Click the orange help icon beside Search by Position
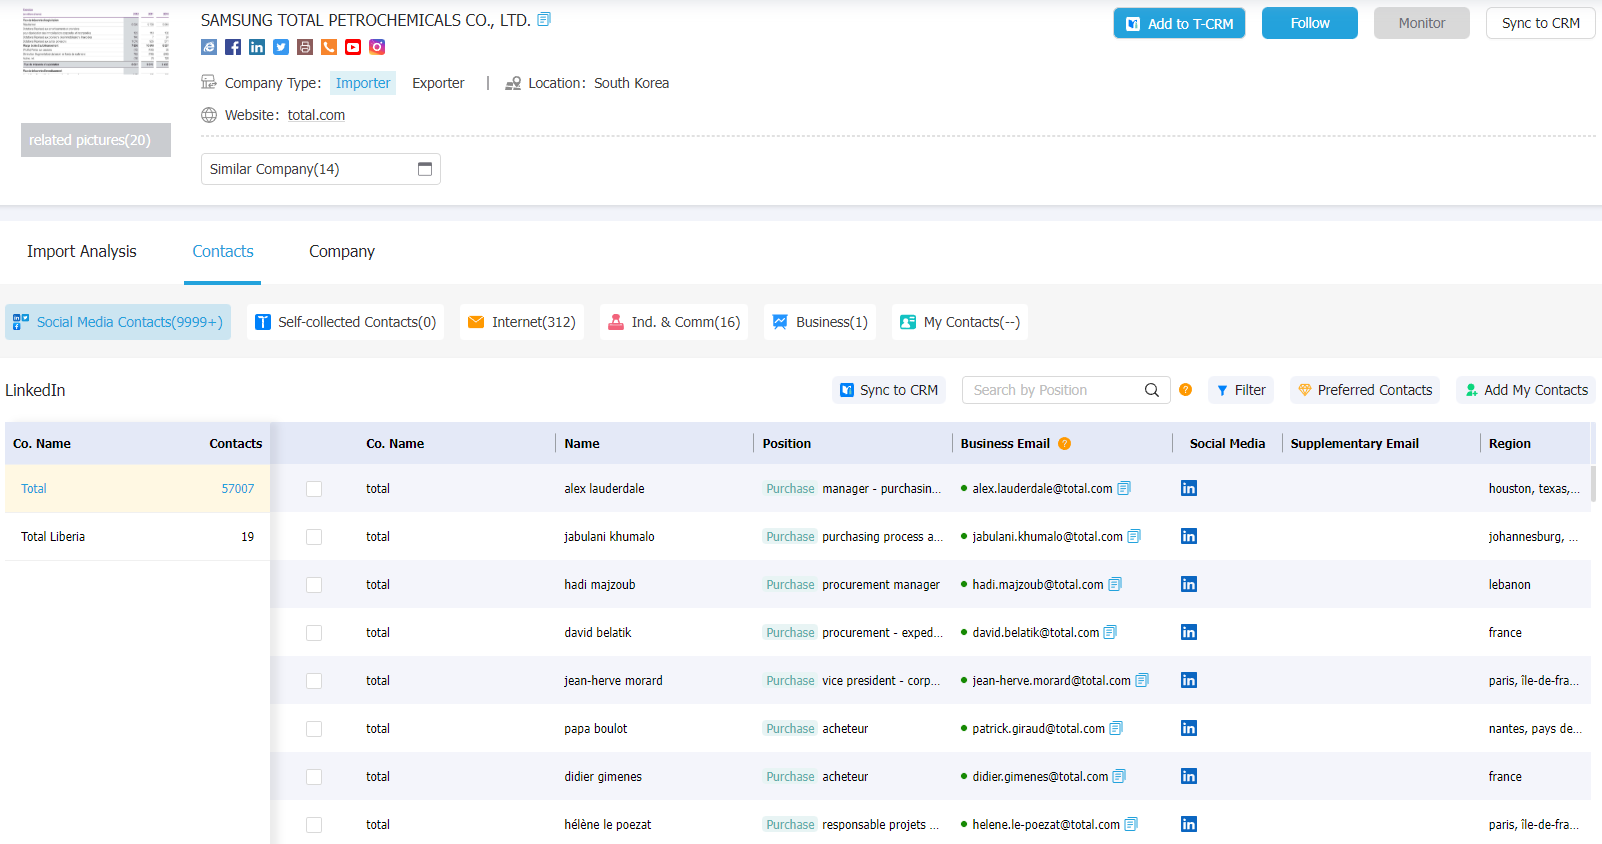The image size is (1602, 844). (1185, 390)
